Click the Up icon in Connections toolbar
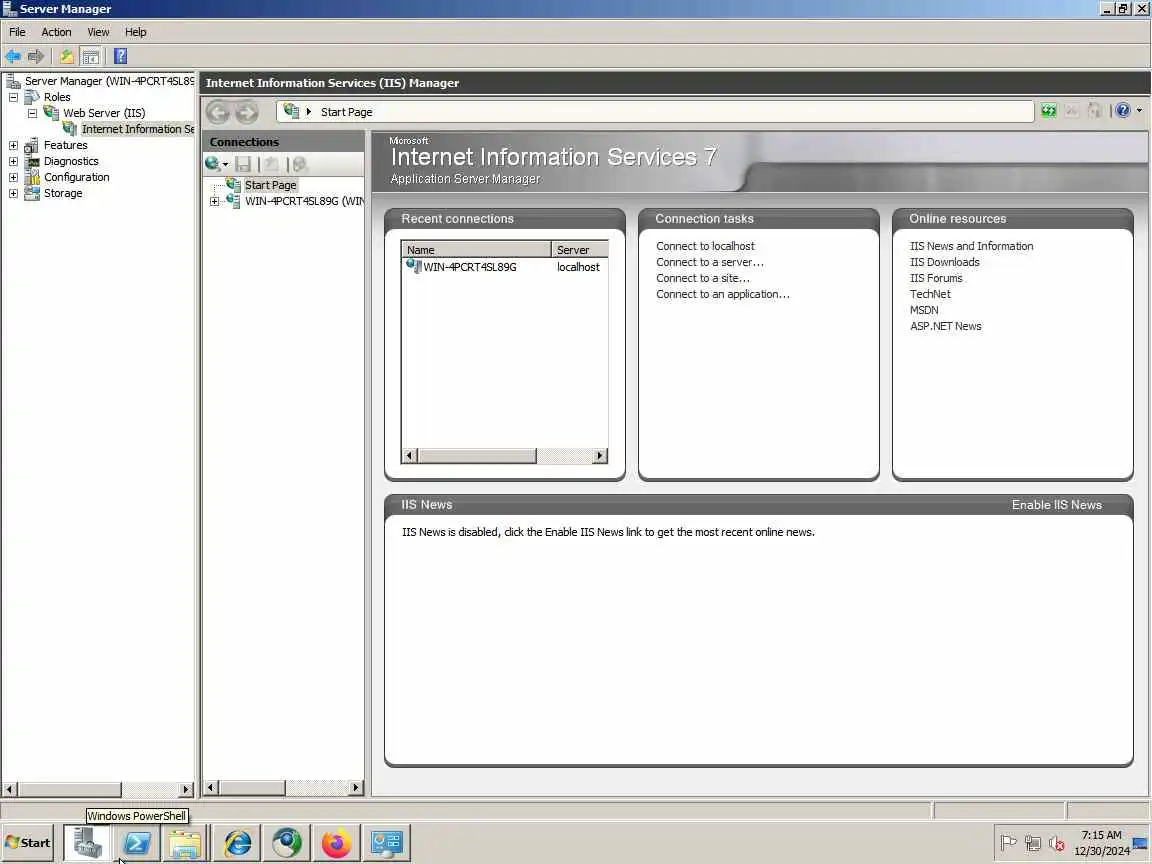The height and width of the screenshot is (864, 1152). [272, 164]
